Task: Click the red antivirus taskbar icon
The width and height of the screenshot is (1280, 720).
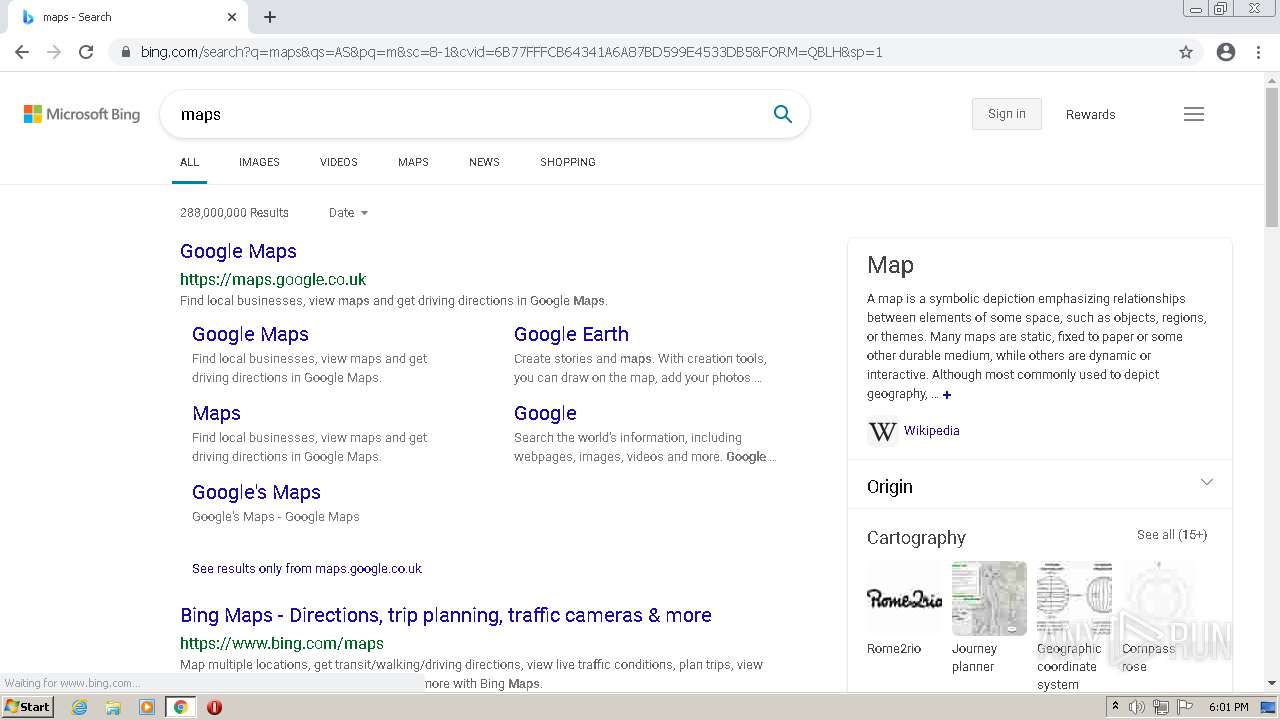Action: 214,707
